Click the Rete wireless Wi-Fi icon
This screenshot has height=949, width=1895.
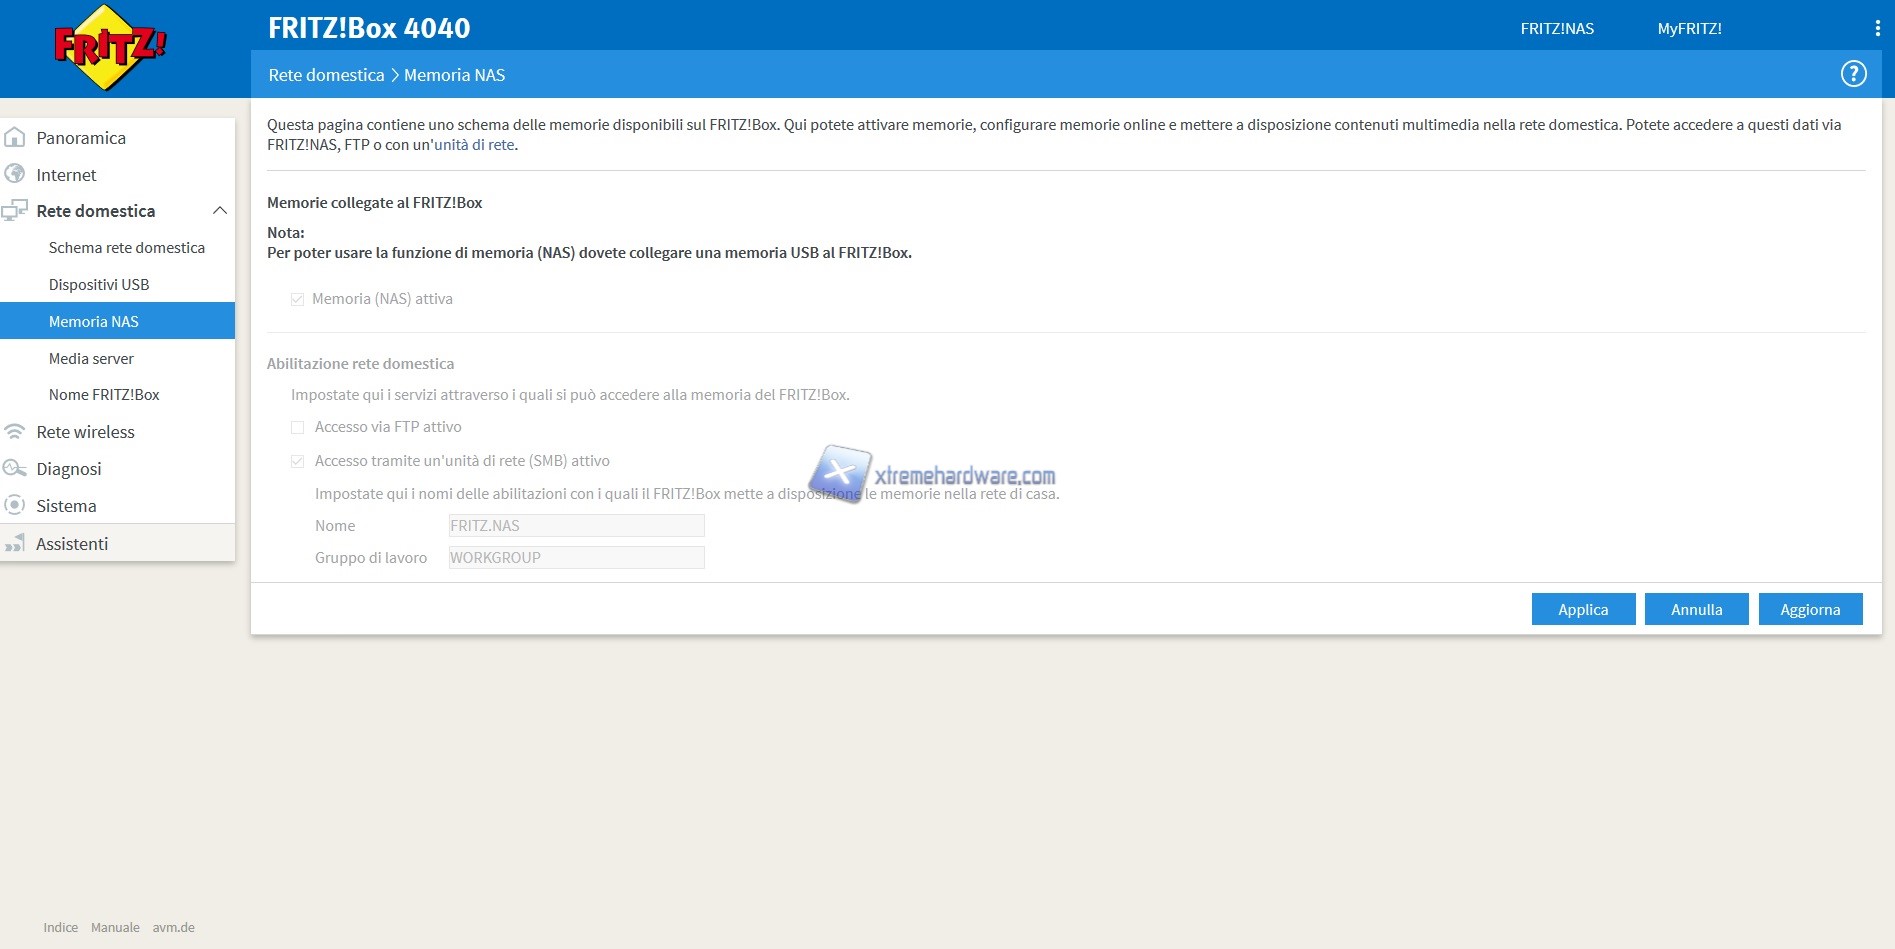point(15,432)
